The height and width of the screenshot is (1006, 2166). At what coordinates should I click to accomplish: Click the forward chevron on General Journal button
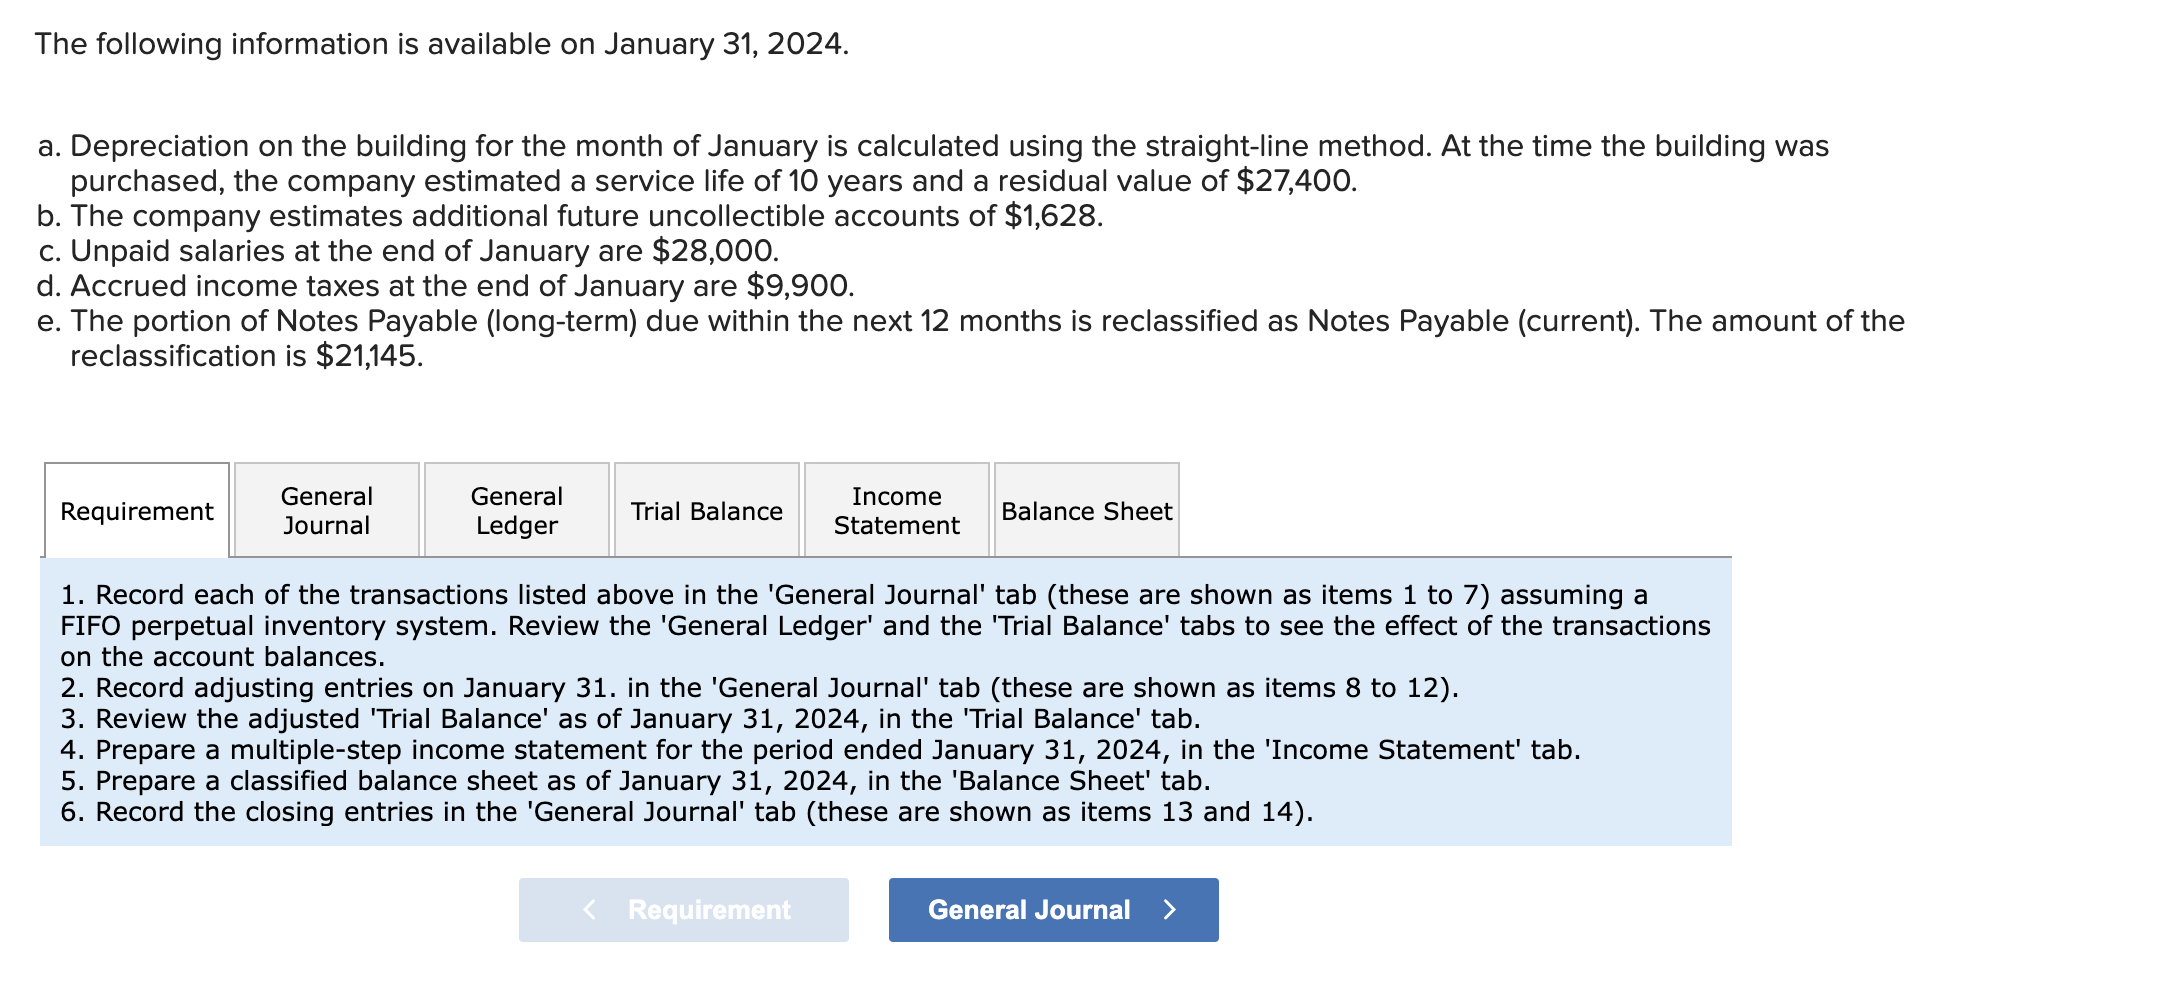click(x=1172, y=909)
